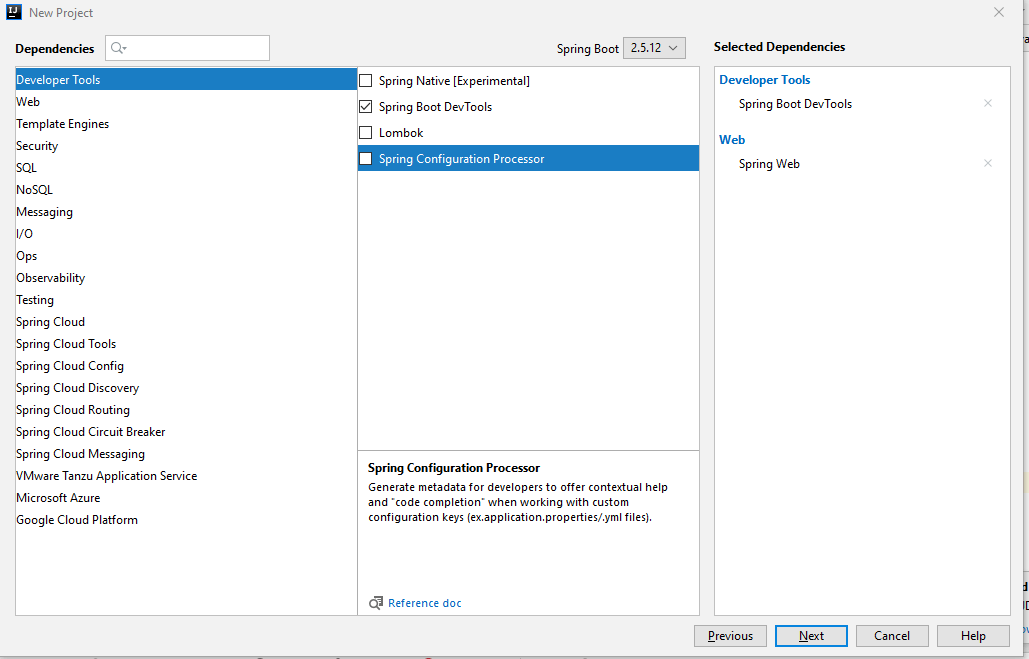Remove Spring Web from selected dependencies
This screenshot has height=659, width=1029.
pos(988,163)
